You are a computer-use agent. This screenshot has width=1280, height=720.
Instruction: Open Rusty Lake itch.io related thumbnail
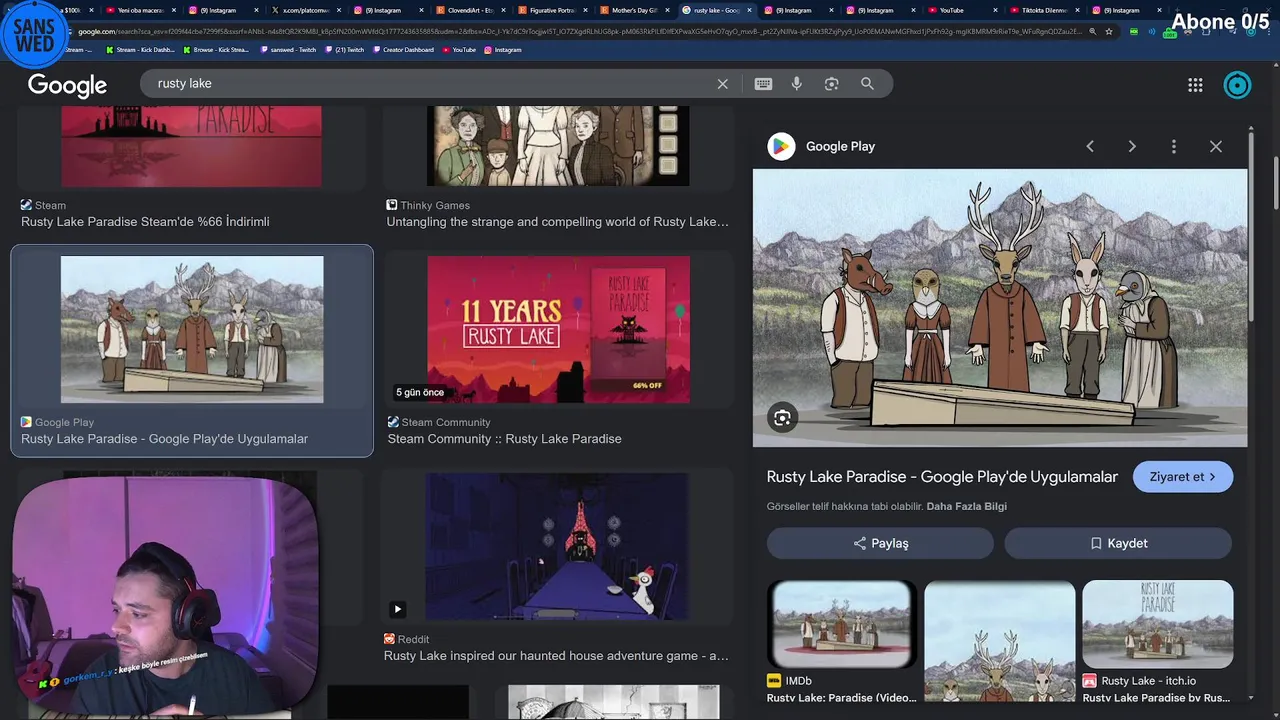pos(1157,624)
